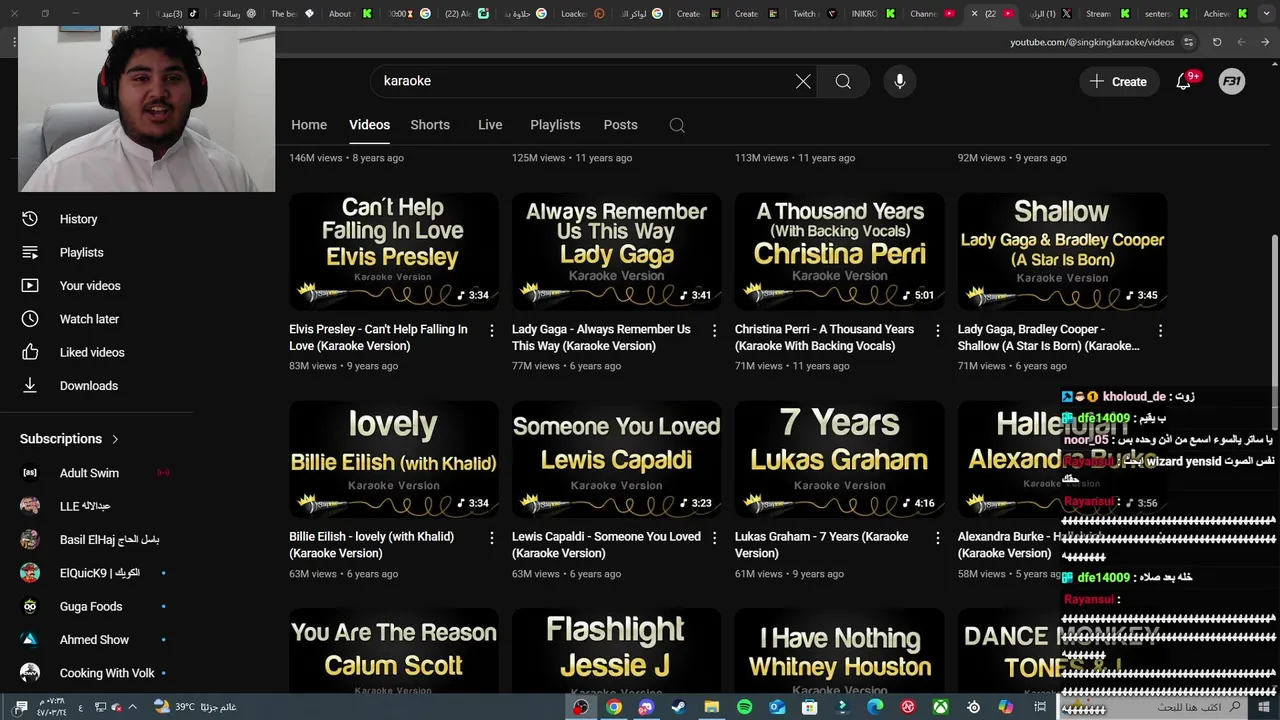
Task: Play You Are The Reason thumbnail
Action: [x=393, y=650]
